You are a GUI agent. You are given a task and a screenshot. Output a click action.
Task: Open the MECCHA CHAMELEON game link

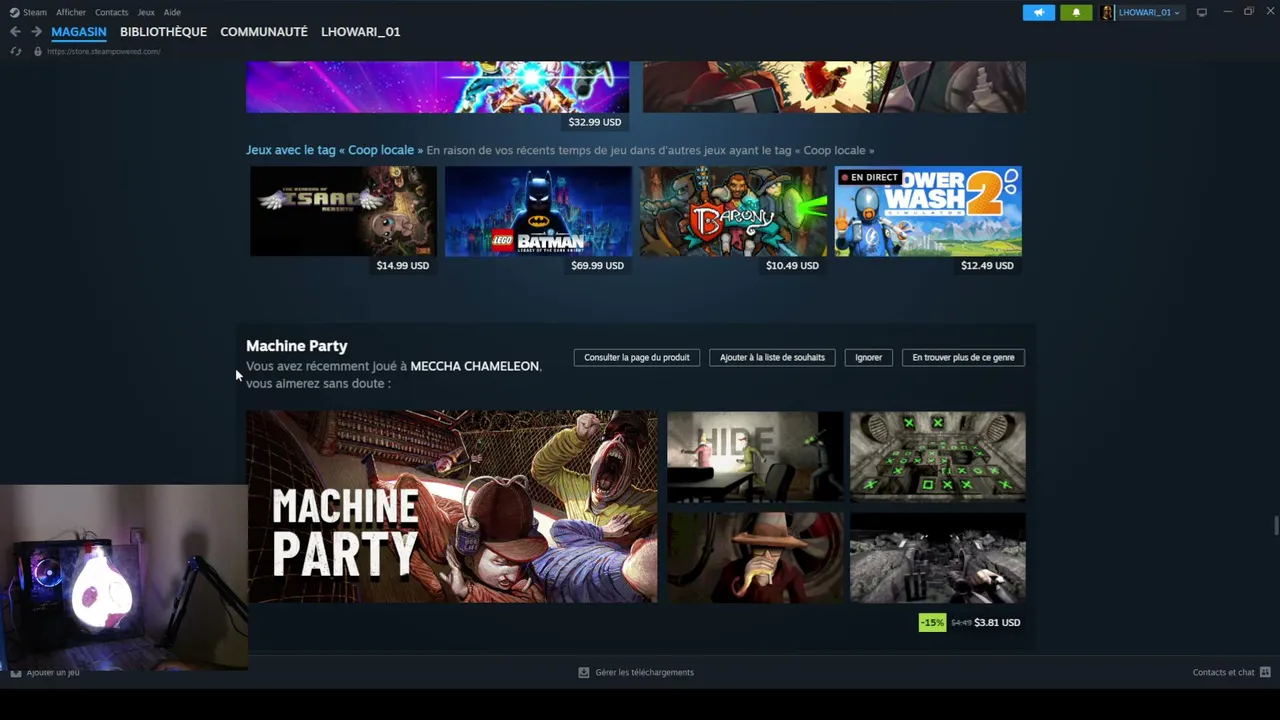tap(474, 366)
